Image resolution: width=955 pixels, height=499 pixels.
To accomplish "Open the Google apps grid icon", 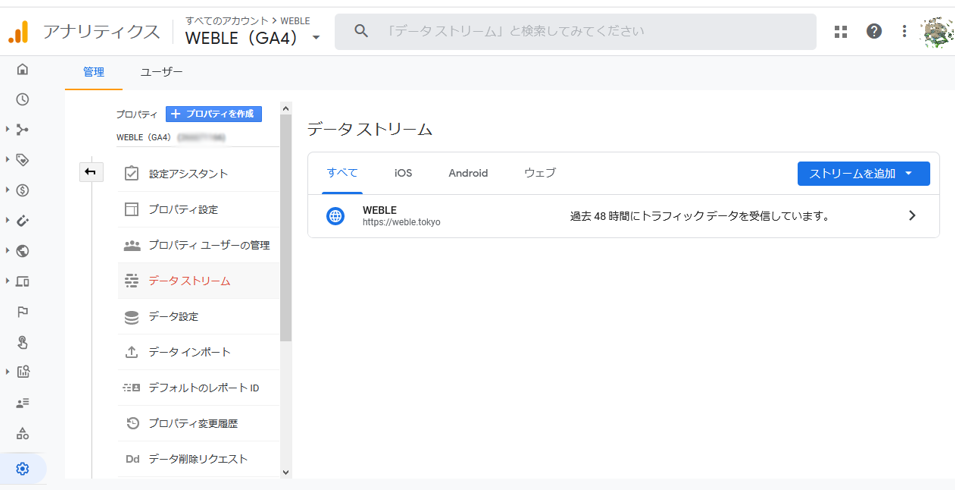I will click(x=841, y=32).
